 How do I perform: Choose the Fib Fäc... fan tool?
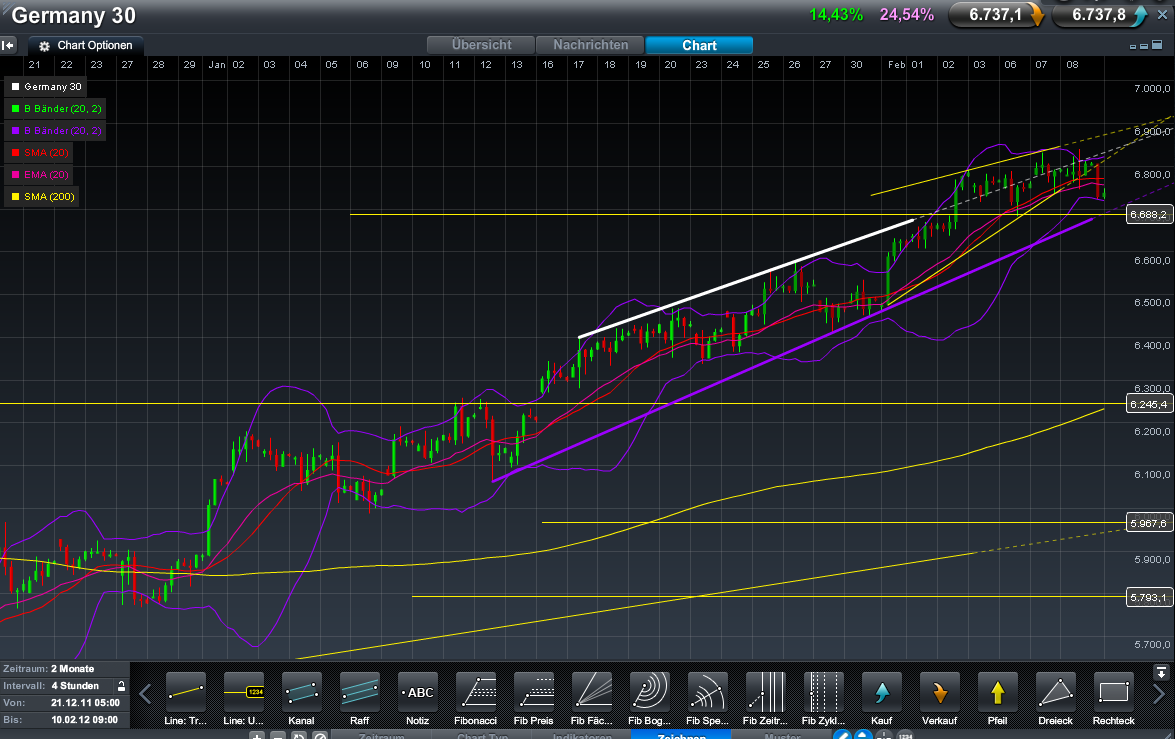pyautogui.click(x=592, y=692)
